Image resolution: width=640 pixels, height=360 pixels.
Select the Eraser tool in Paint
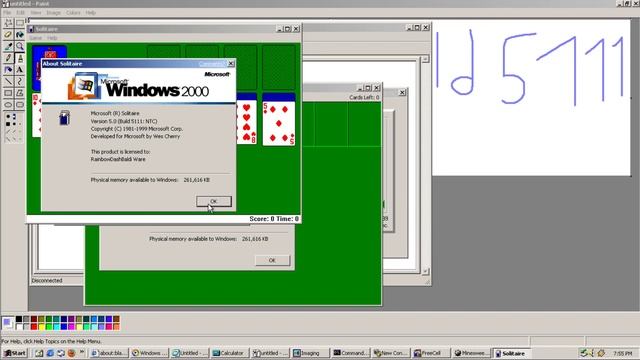pos(8,35)
